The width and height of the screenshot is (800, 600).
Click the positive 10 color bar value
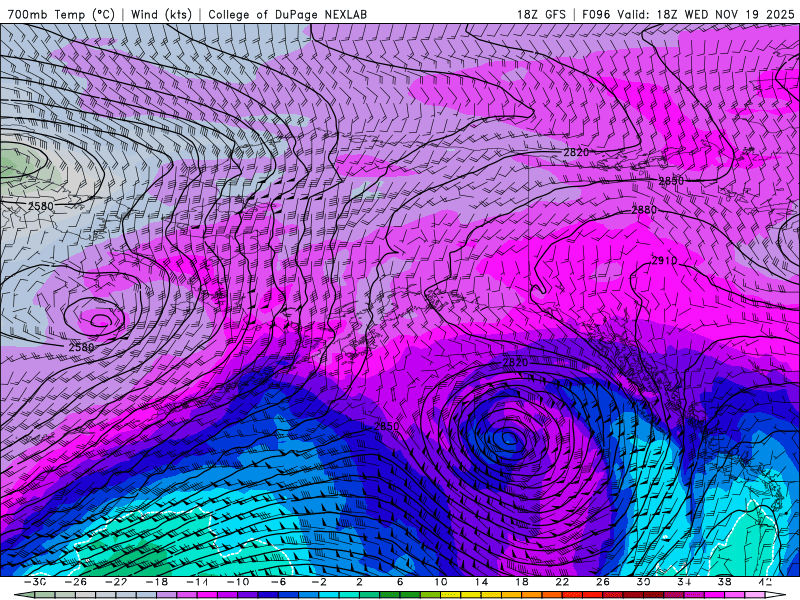pos(440,582)
